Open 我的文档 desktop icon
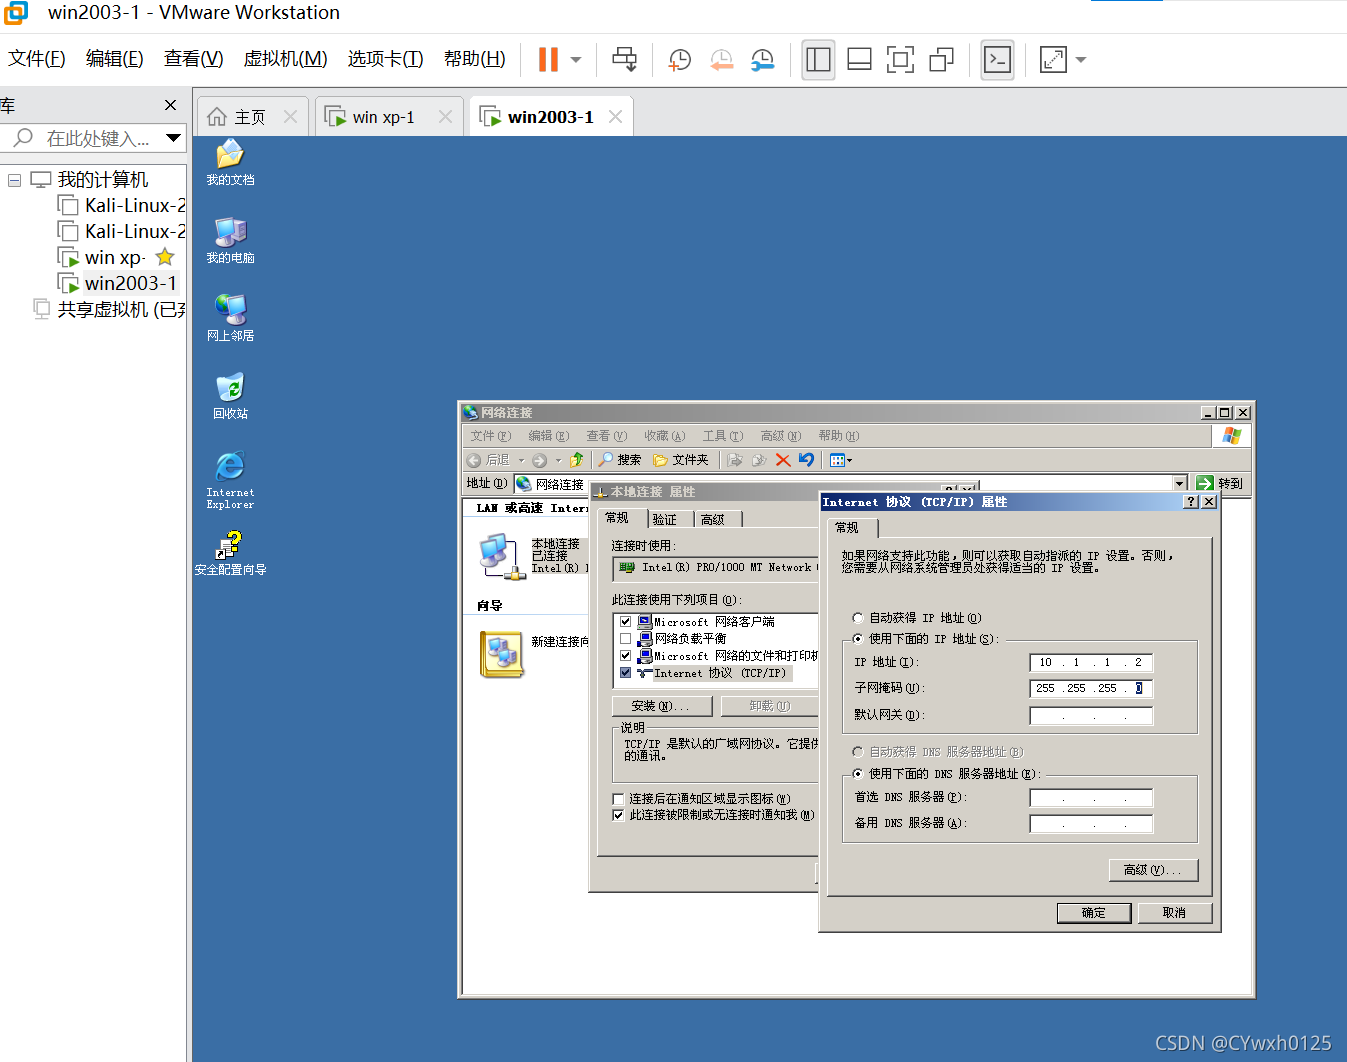Viewport: 1347px width, 1062px height. pos(230,163)
